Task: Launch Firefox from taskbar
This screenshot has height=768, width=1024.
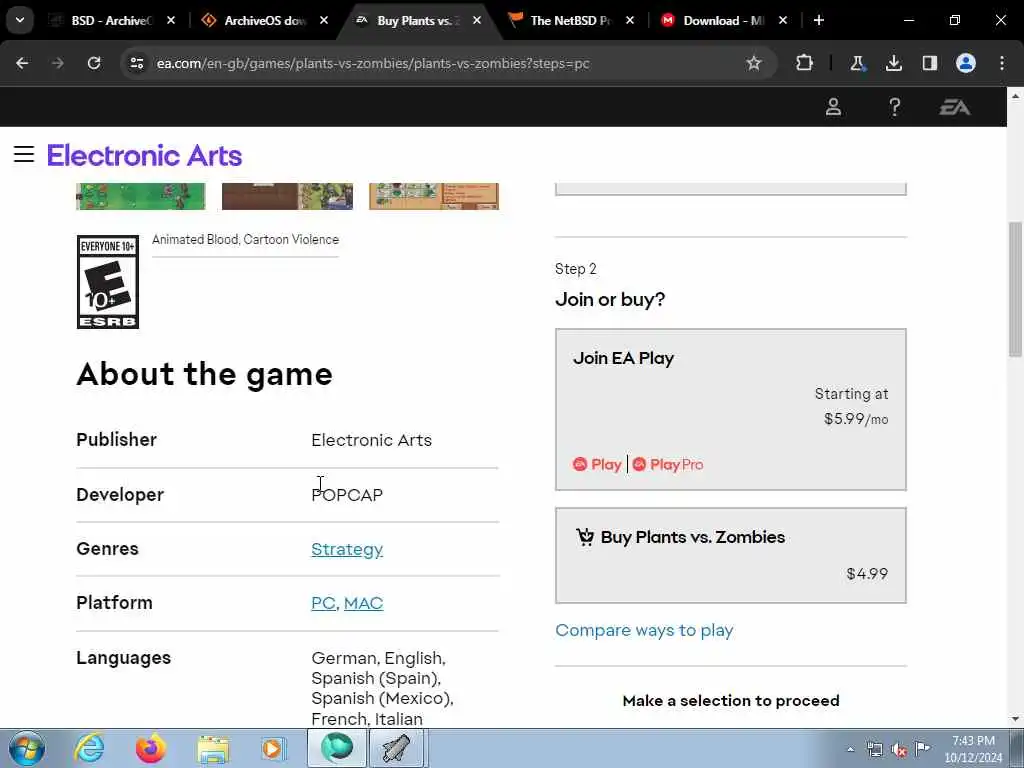Action: click(150, 748)
